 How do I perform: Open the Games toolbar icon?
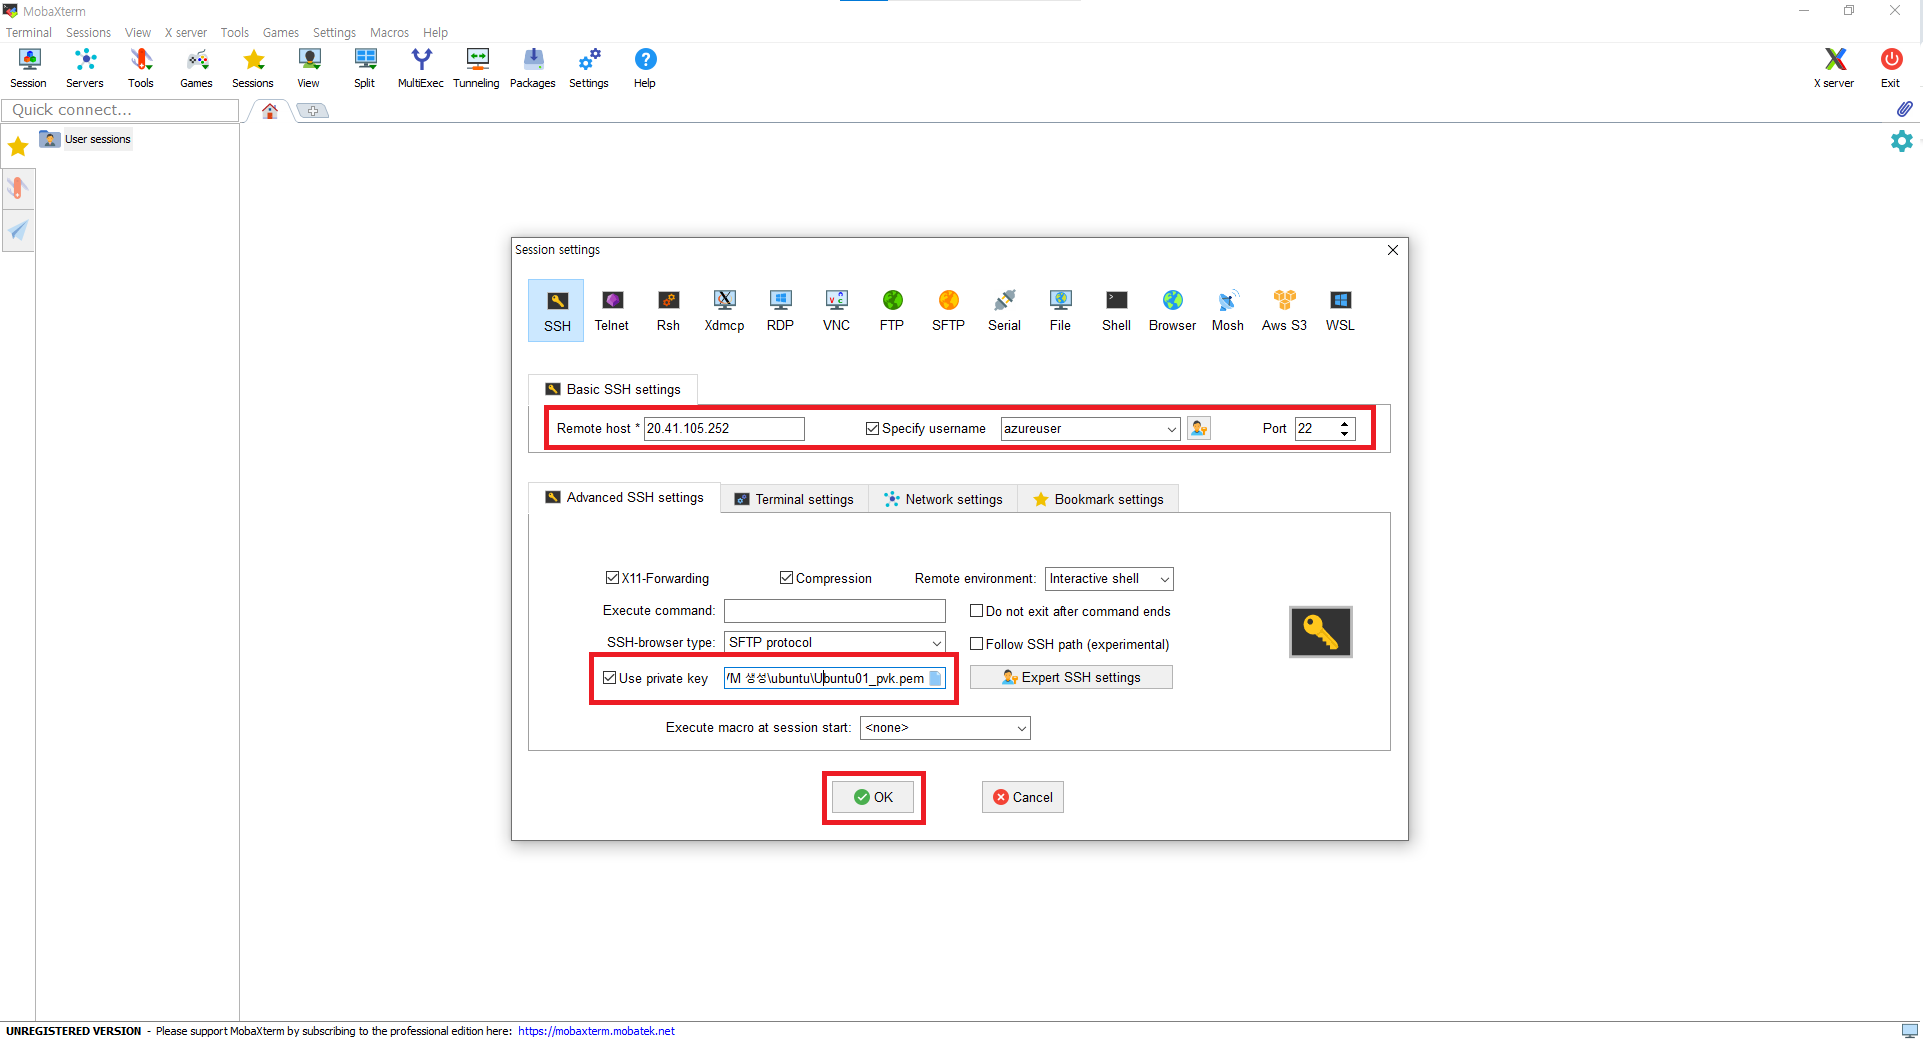pos(197,68)
